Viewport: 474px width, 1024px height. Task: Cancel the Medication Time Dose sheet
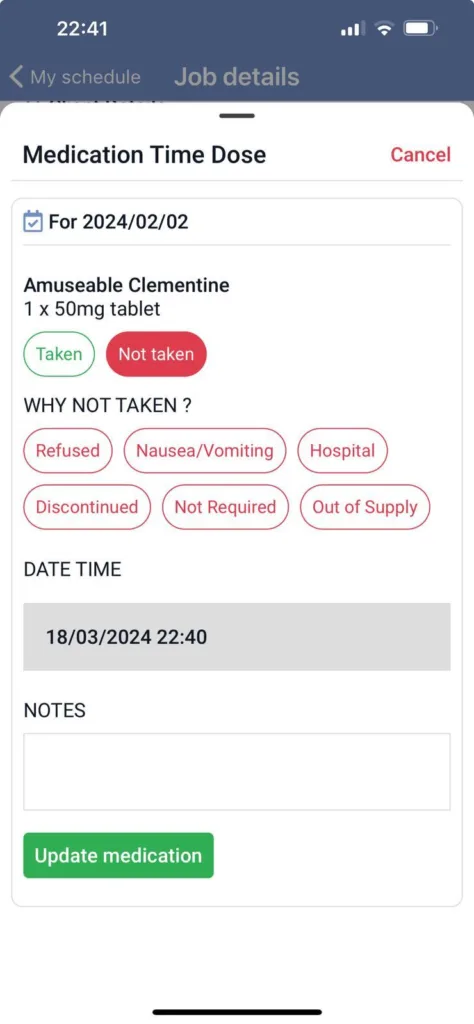420,155
